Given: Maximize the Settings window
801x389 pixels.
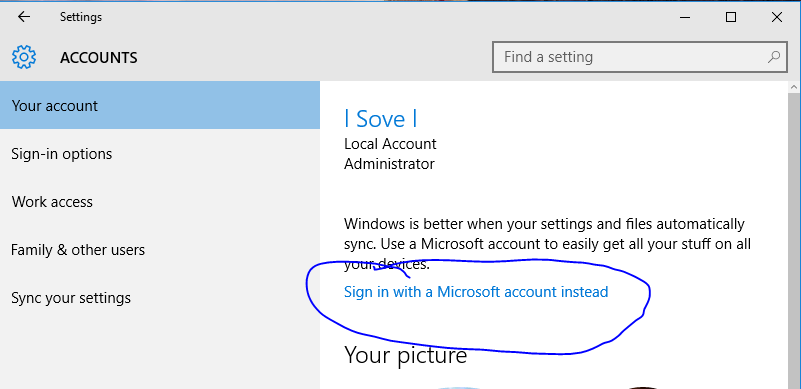Looking at the screenshot, I should tap(731, 17).
